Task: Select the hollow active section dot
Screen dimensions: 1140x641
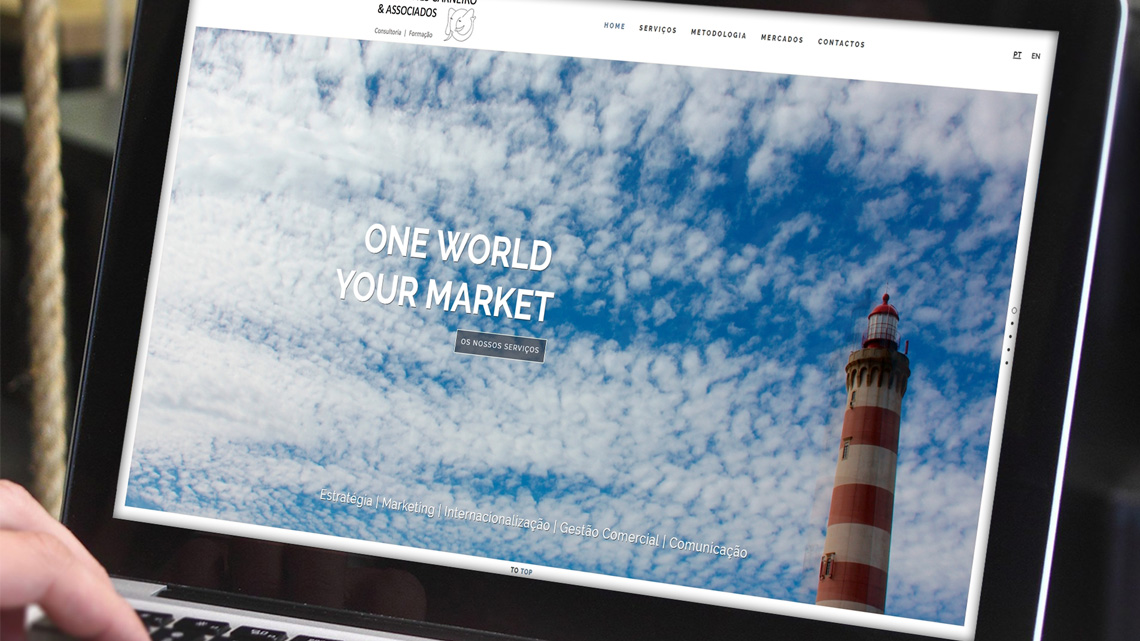Action: click(1014, 310)
